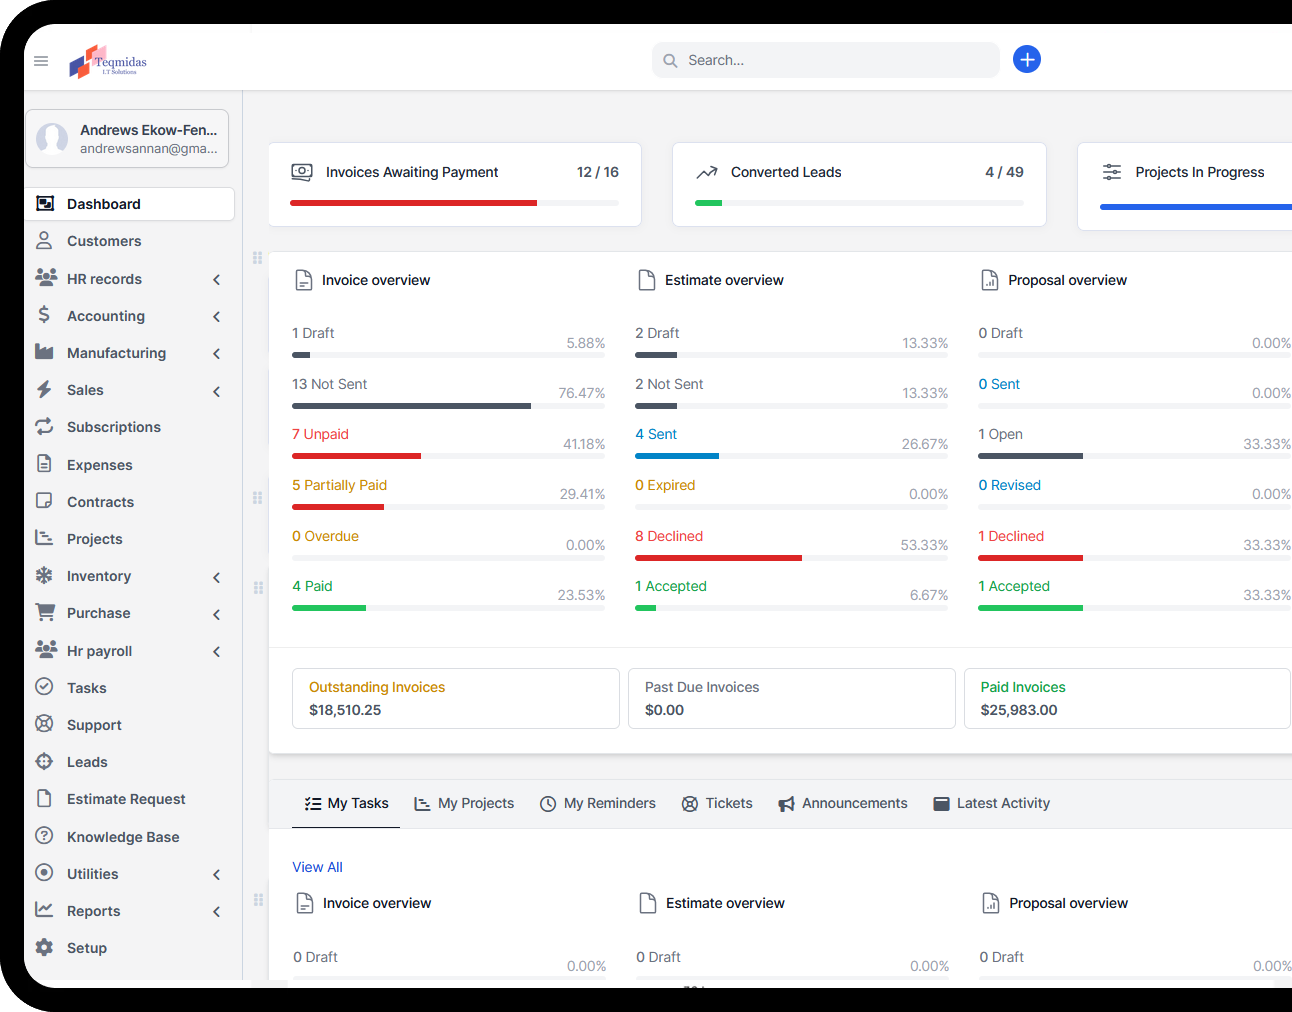Image resolution: width=1292 pixels, height=1012 pixels.
Task: Click the Purchase shopping cart icon
Action: point(44,613)
